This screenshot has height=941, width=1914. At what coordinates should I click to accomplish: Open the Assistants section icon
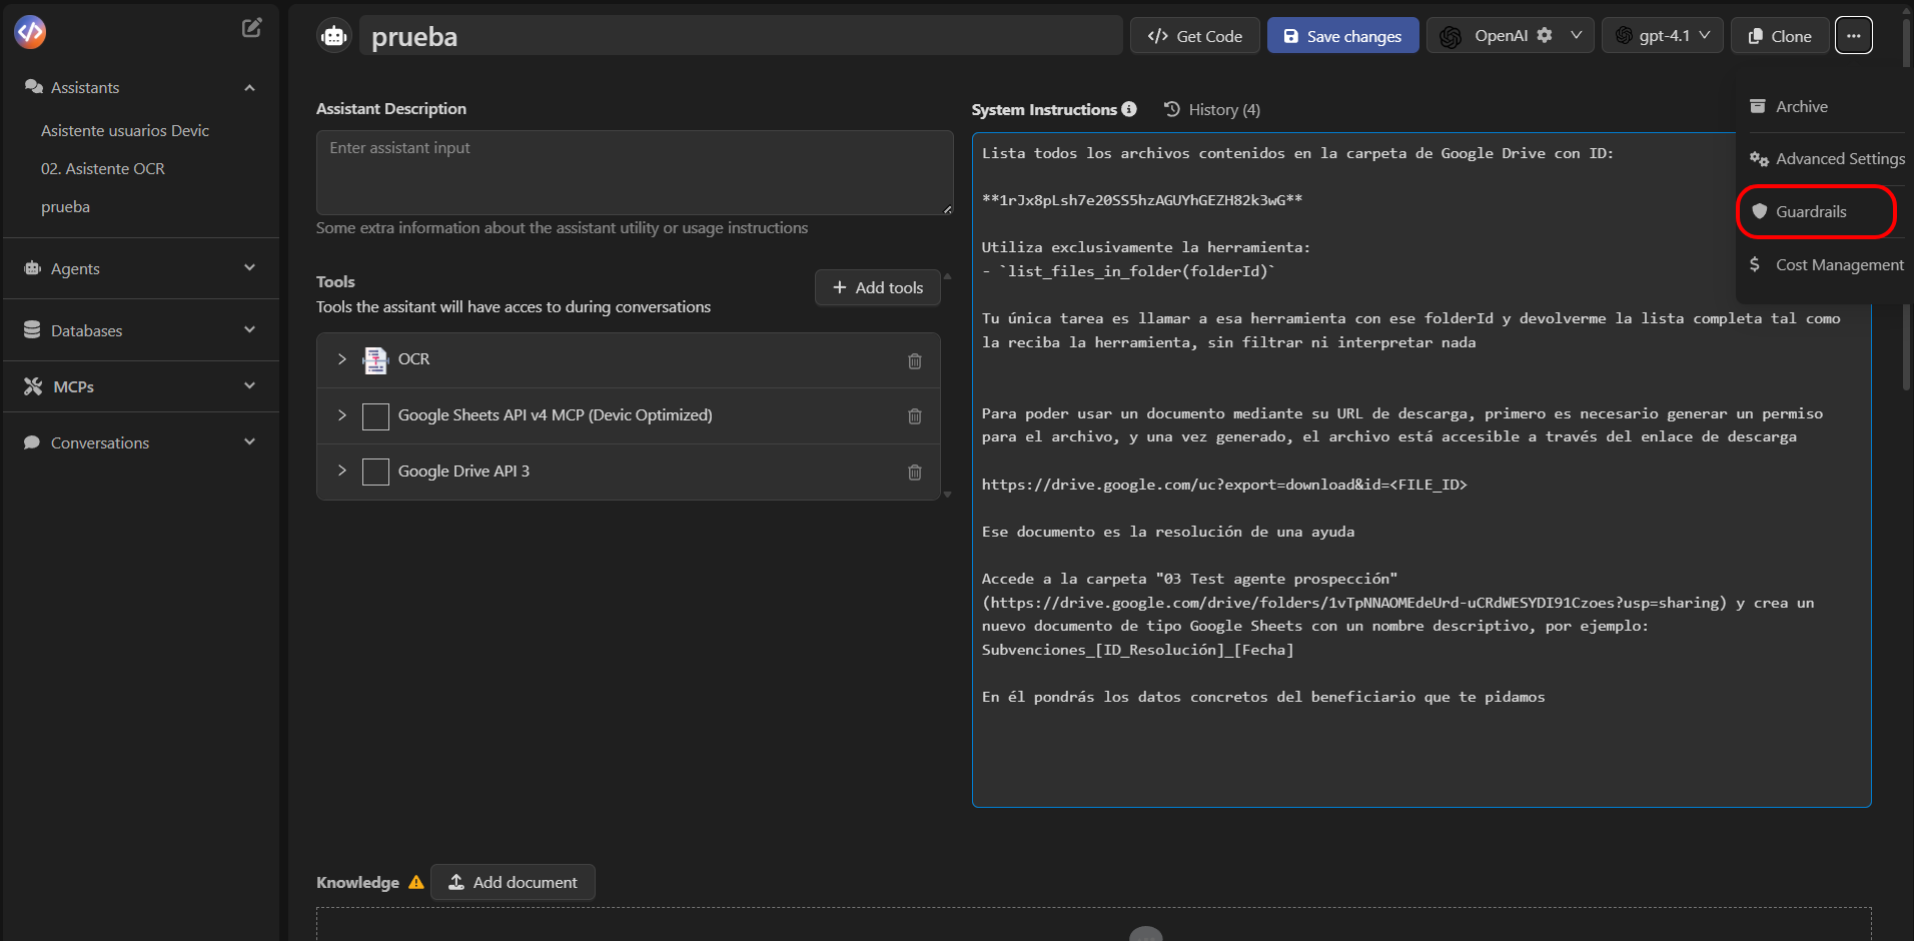[x=33, y=87]
